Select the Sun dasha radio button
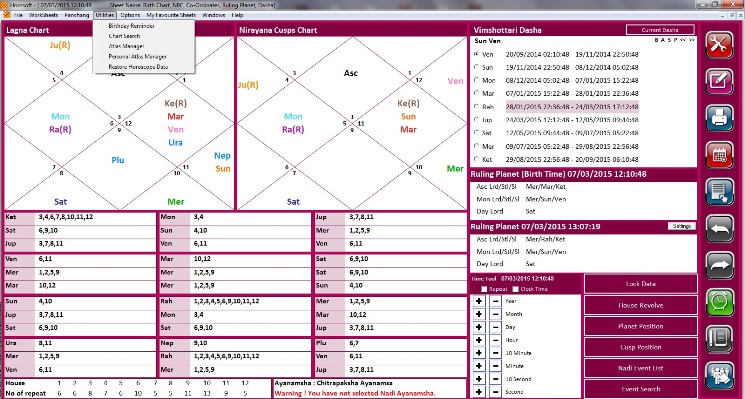The width and height of the screenshot is (745, 399). (477, 67)
